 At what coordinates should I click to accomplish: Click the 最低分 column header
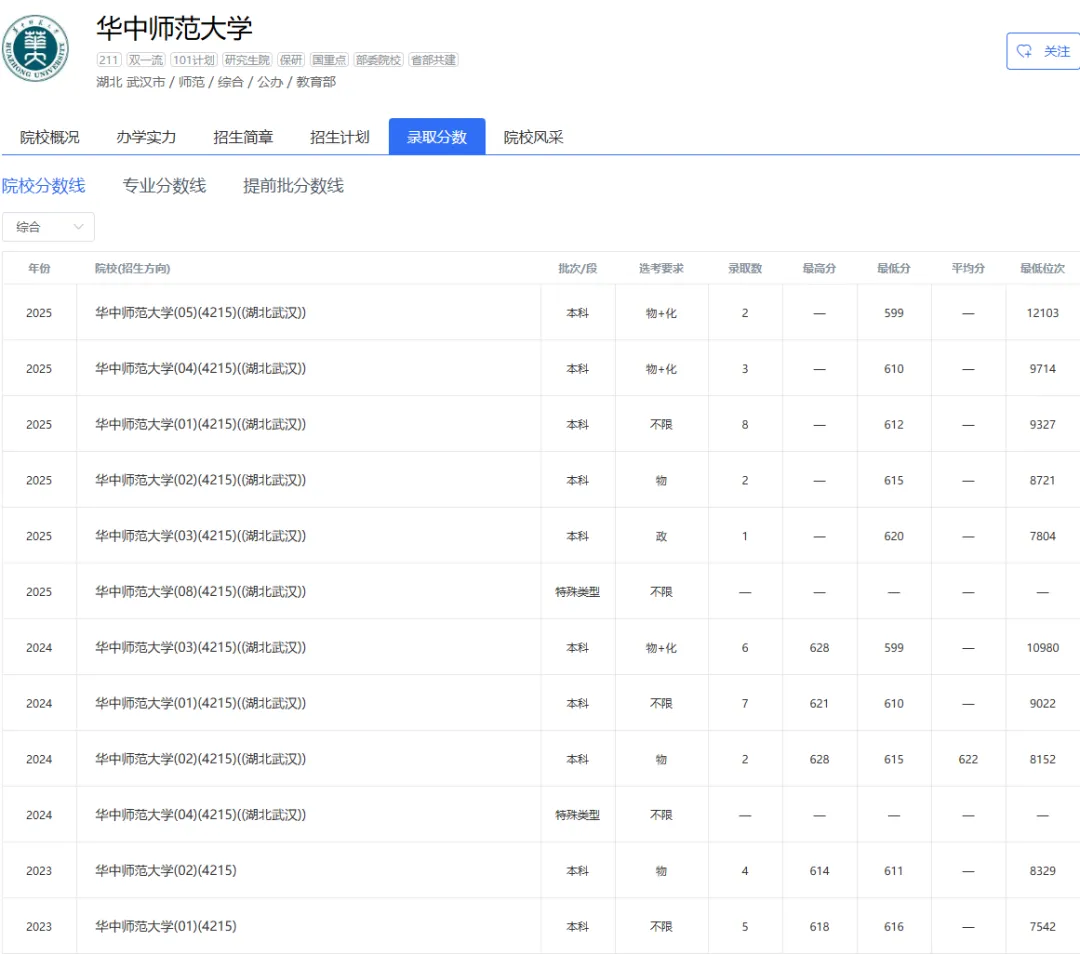point(894,268)
